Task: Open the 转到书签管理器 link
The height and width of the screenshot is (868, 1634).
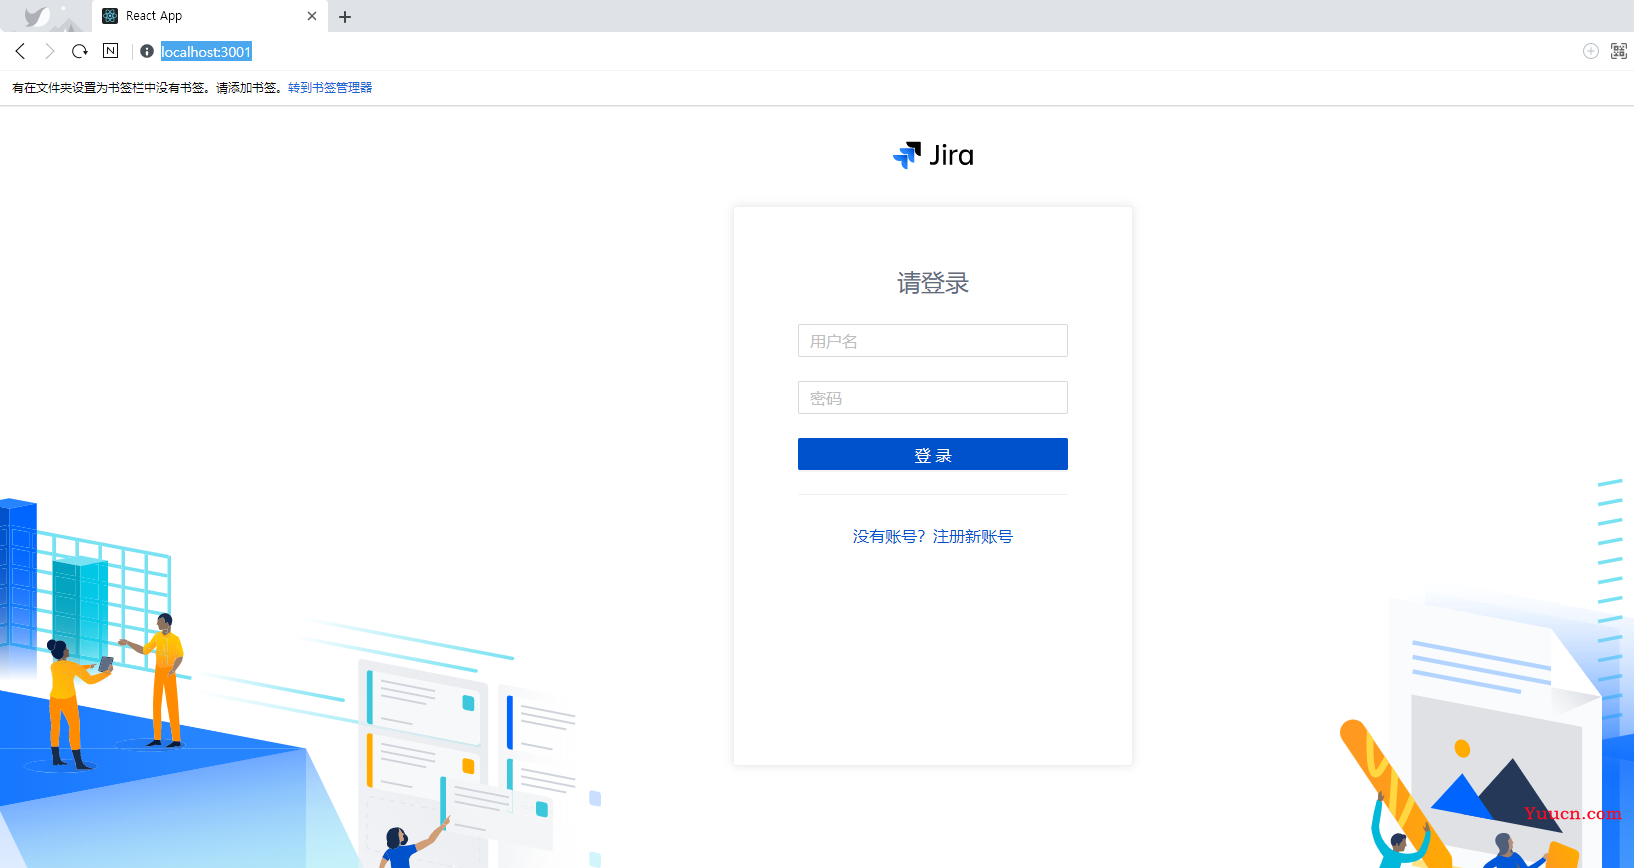Action: click(330, 88)
